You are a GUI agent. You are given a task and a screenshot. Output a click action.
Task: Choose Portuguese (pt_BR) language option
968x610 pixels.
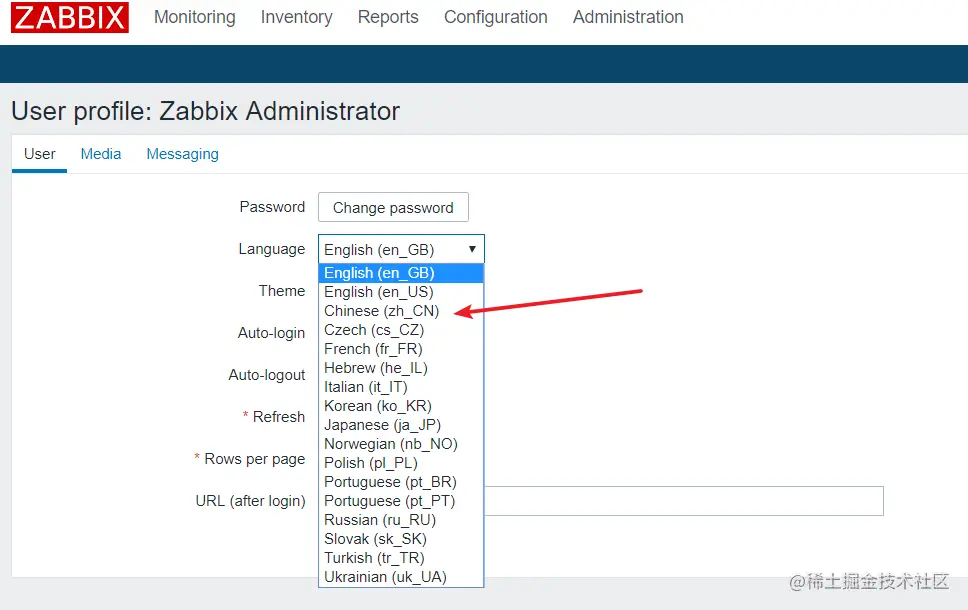(x=401, y=482)
